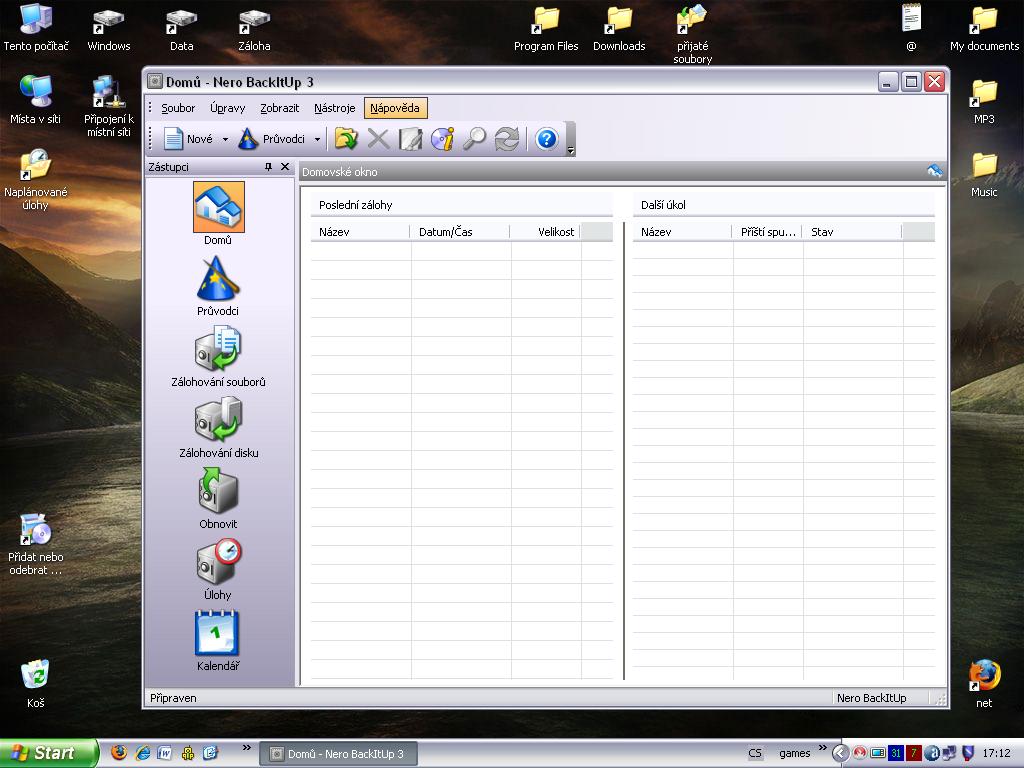Select the Místa v síti desktop icon

click(35, 100)
